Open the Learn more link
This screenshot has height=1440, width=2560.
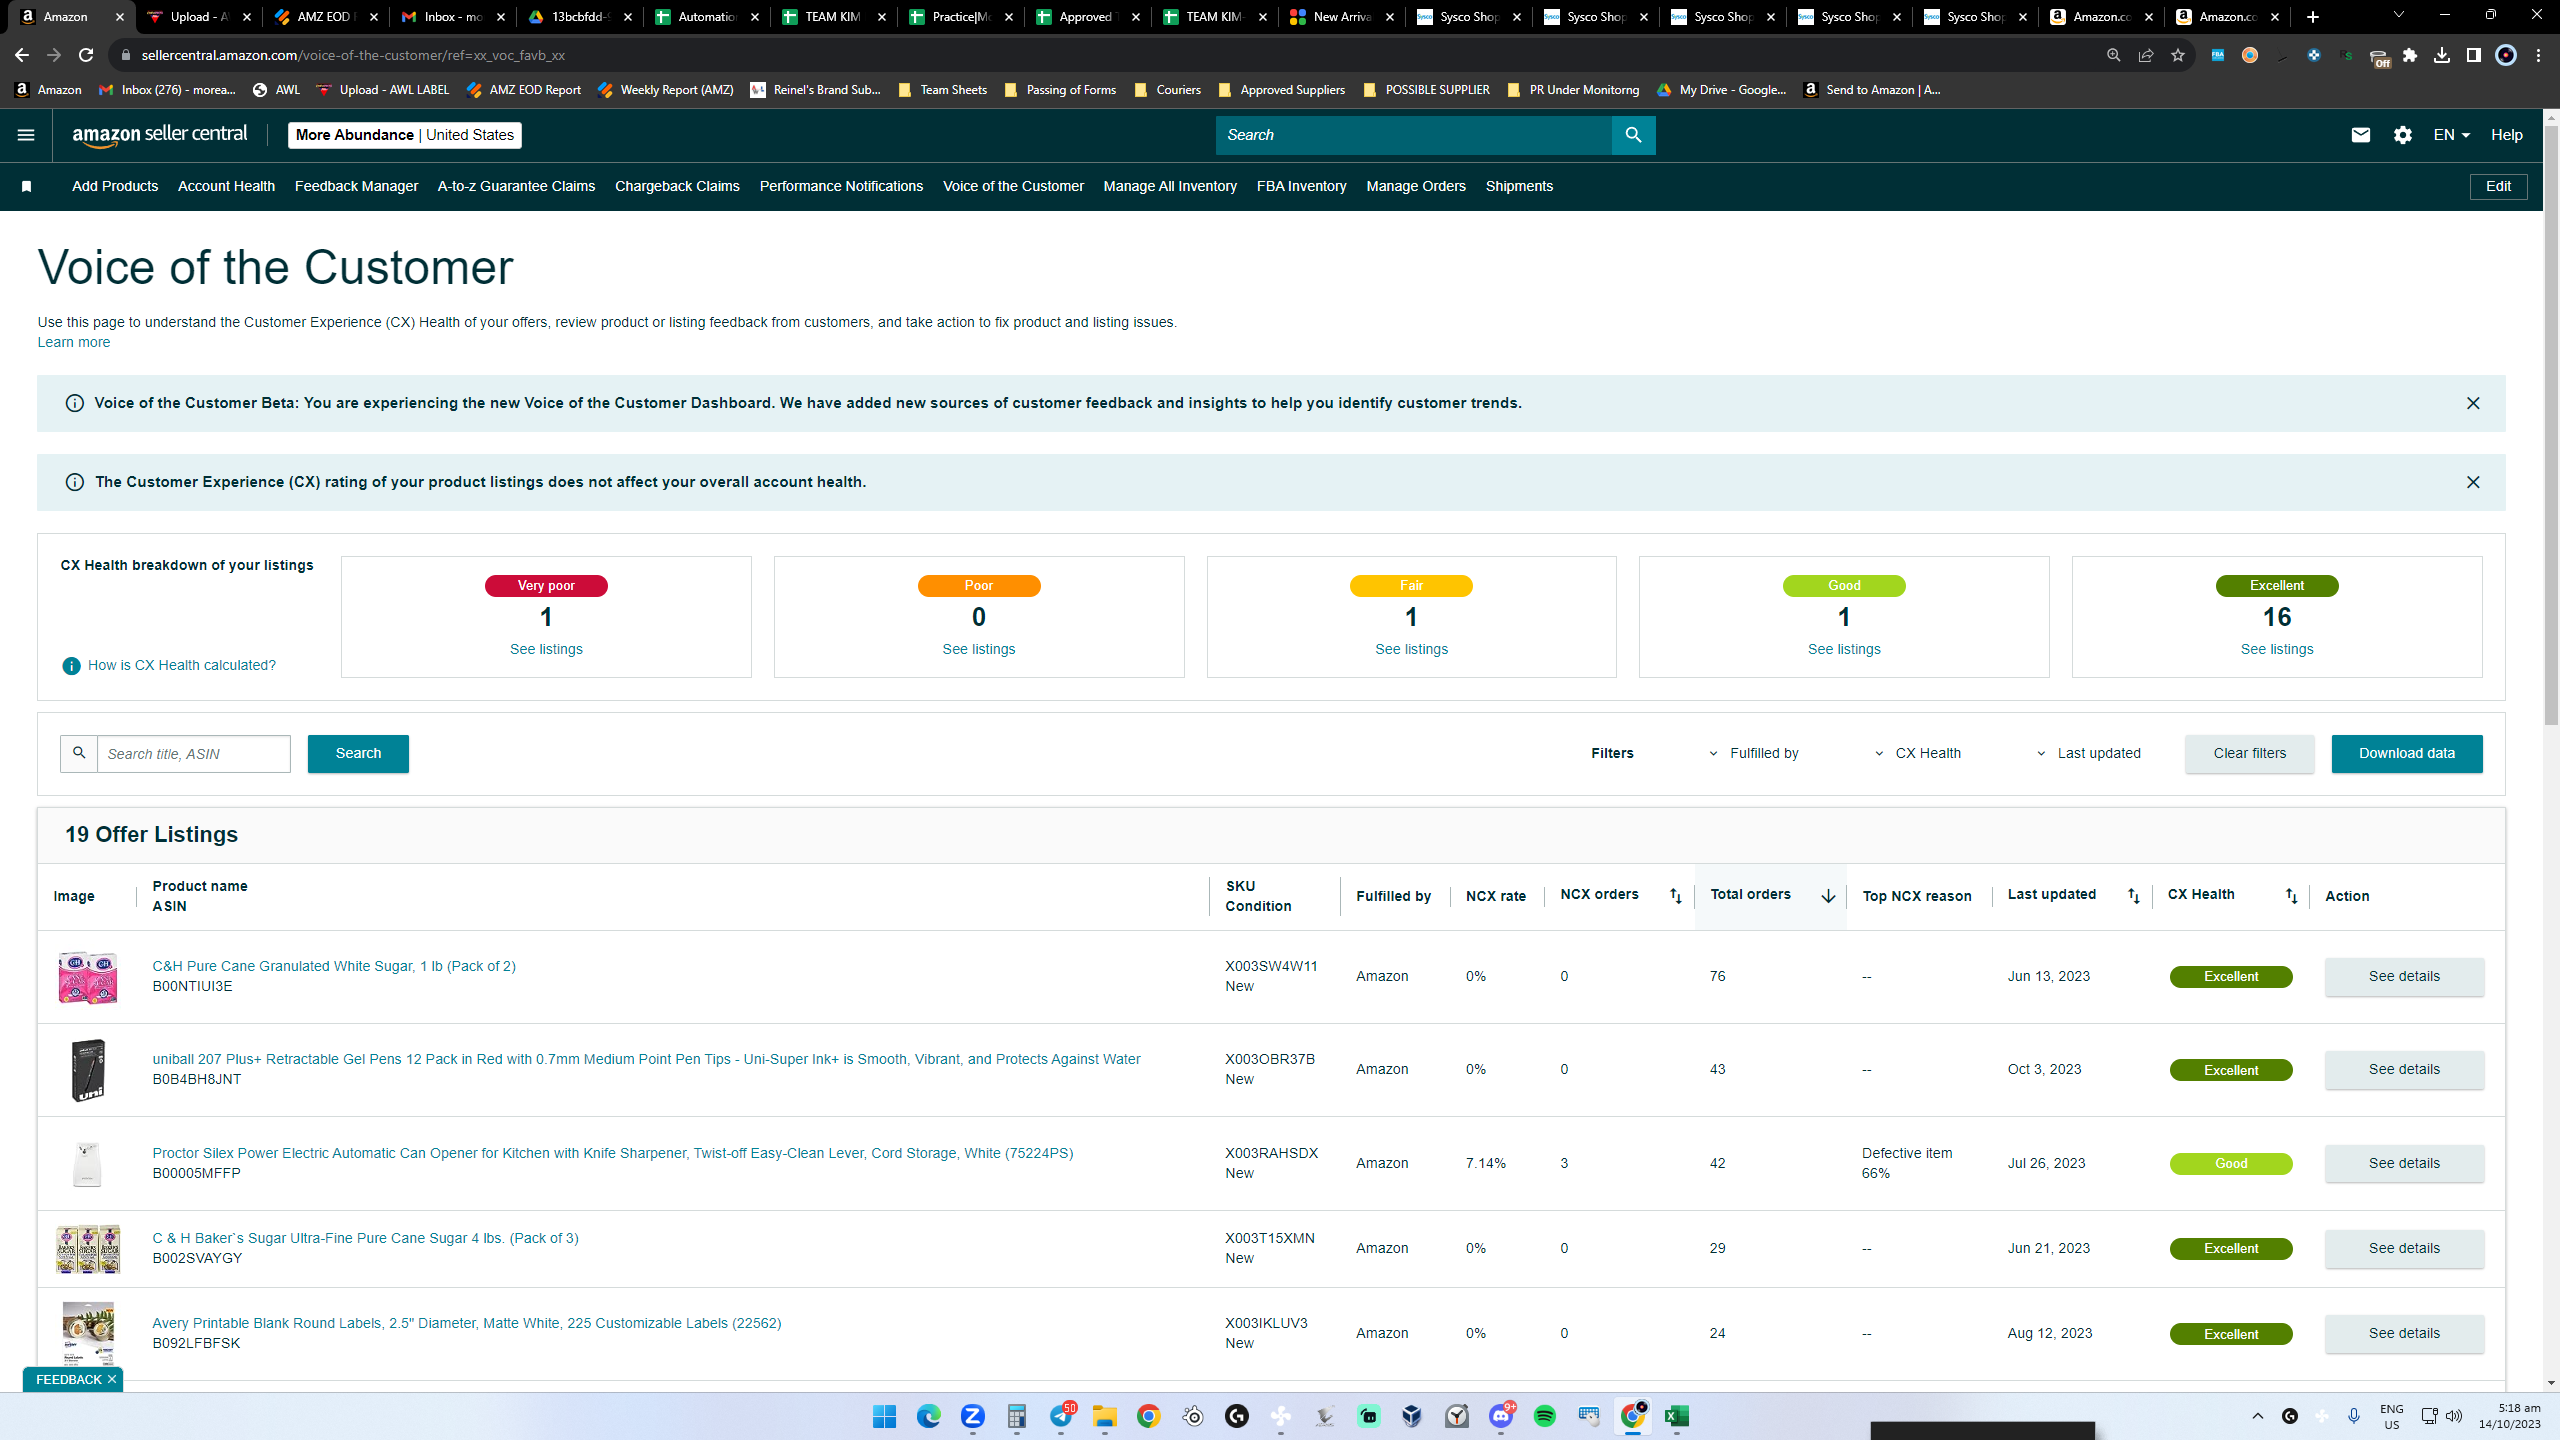pos(74,343)
